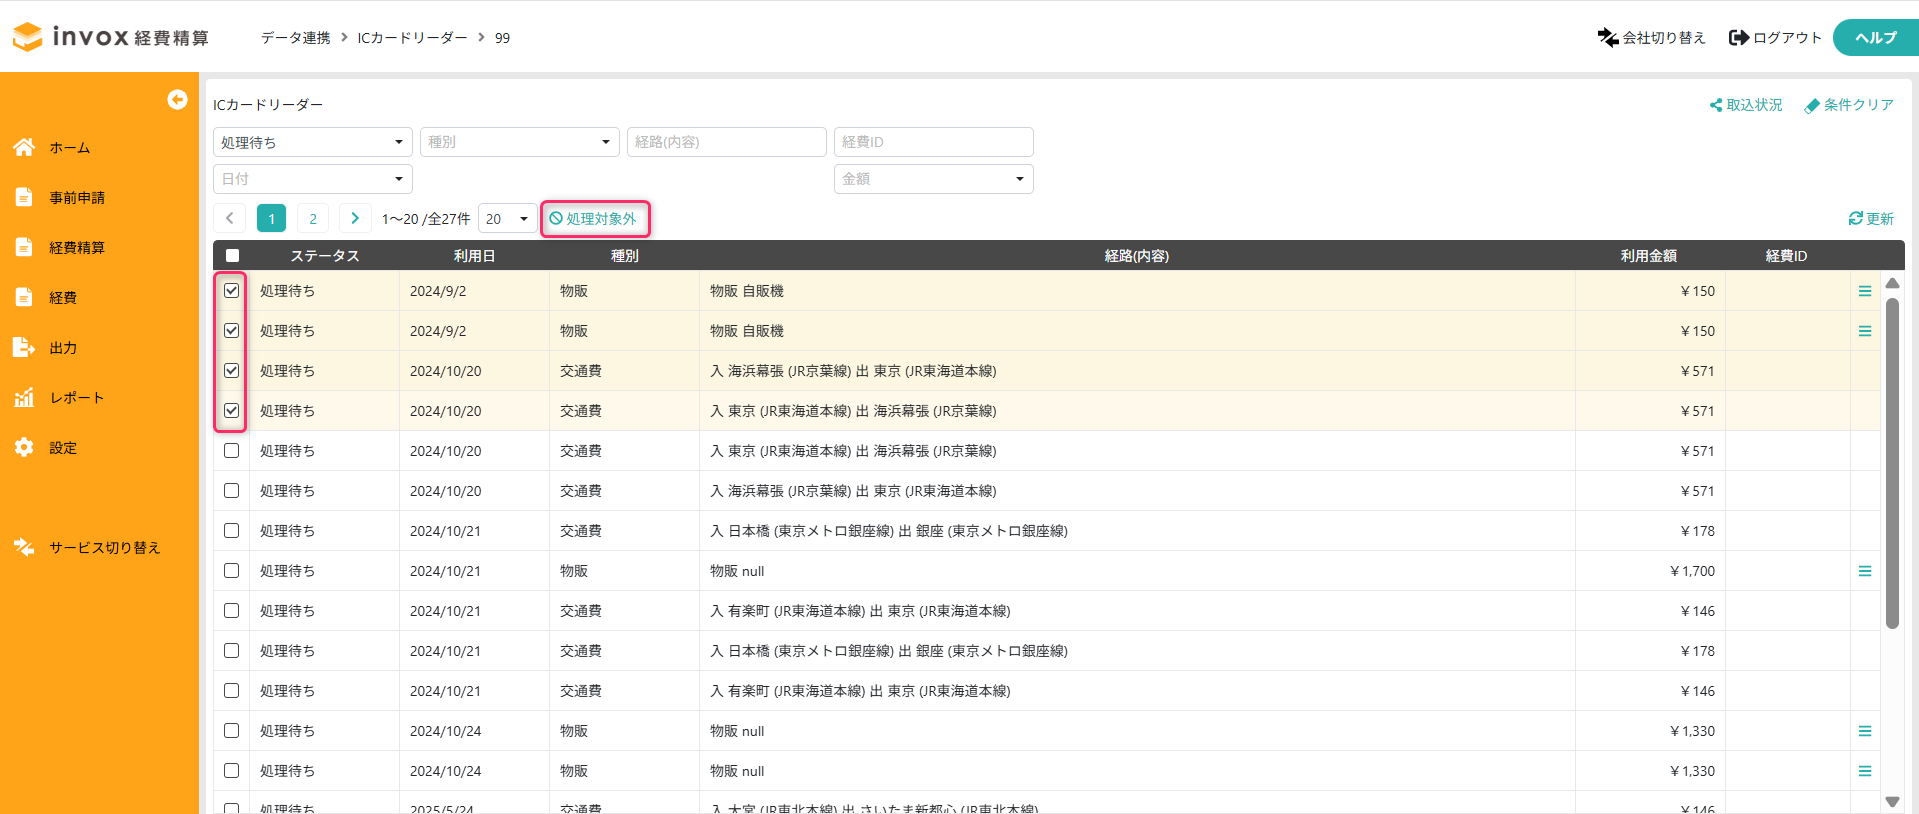Image resolution: width=1919 pixels, height=814 pixels.
Task: Collapse the sidebar with the arrow icon
Action: (177, 99)
